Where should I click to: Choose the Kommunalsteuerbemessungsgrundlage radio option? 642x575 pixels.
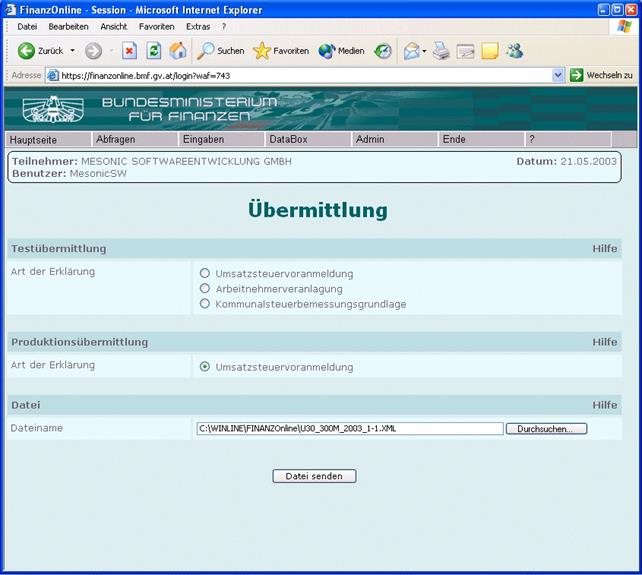pos(205,304)
